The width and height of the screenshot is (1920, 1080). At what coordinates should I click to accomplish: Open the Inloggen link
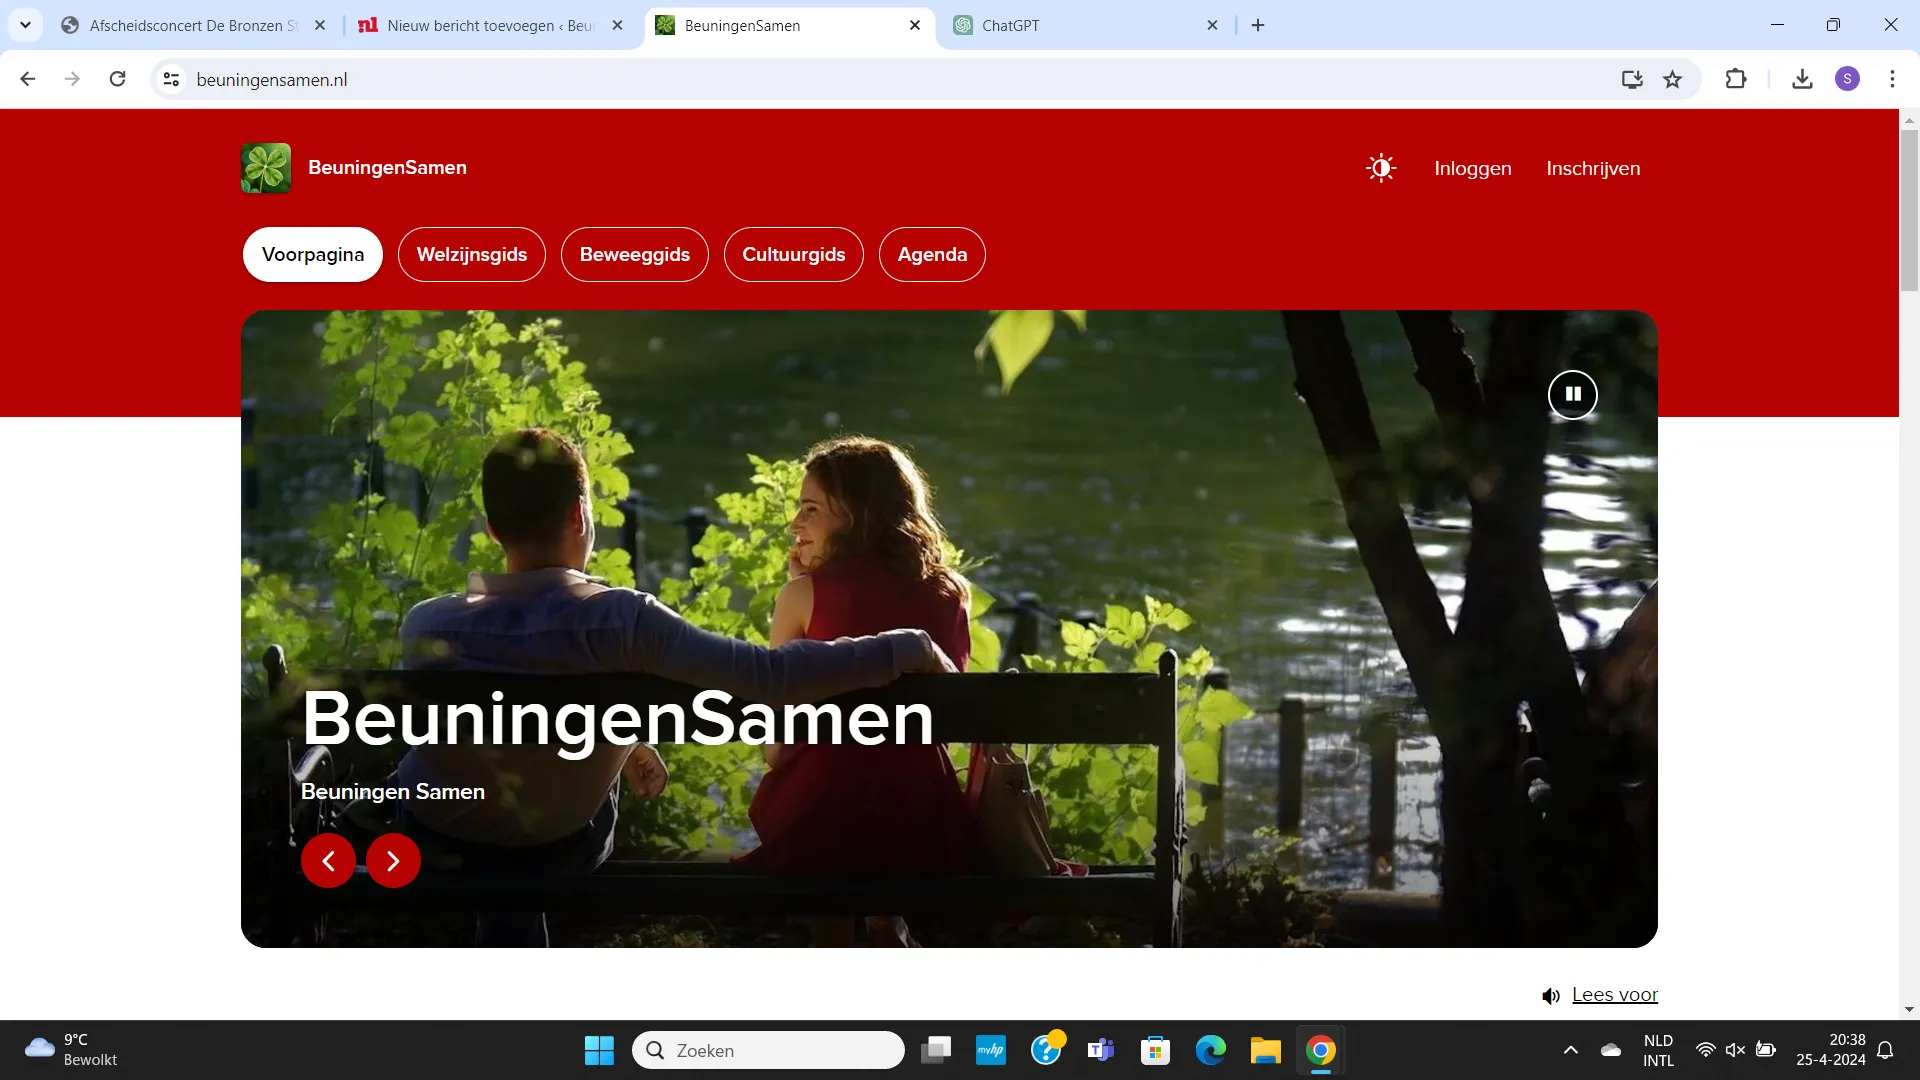[1472, 168]
